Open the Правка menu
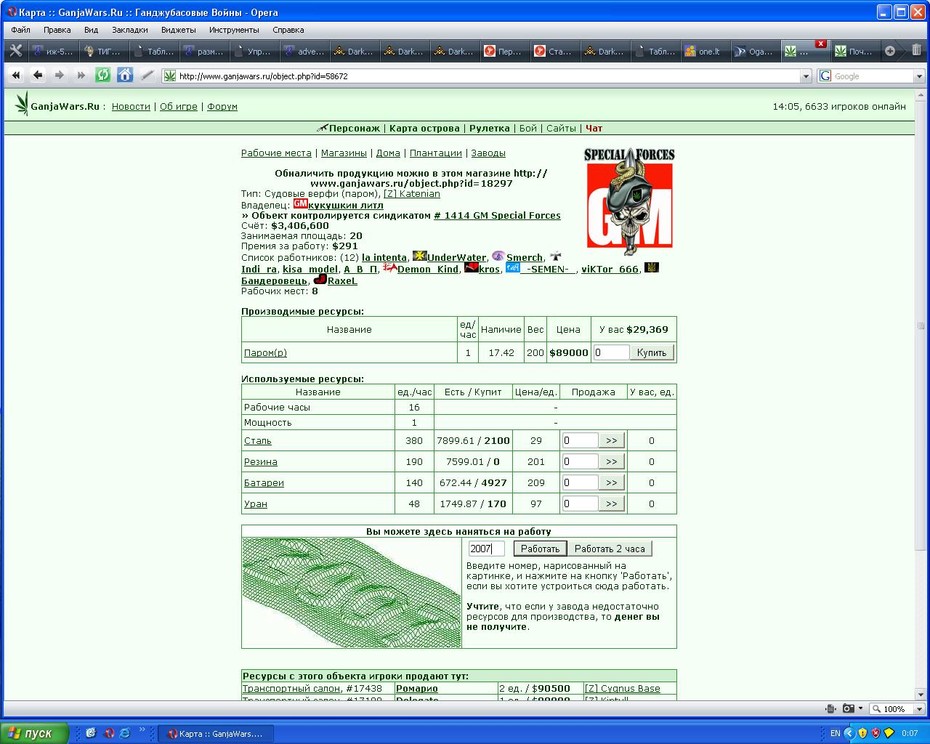930x744 pixels. 57,30
